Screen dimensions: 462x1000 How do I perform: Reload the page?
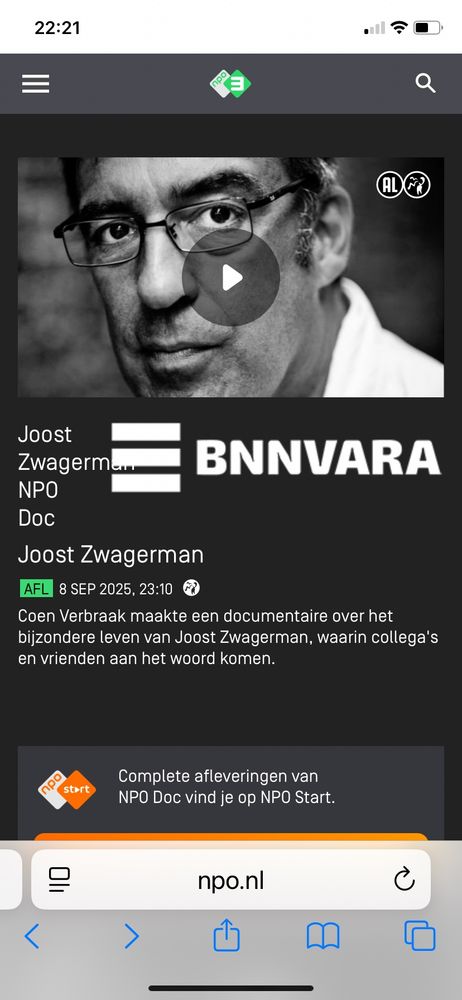point(404,879)
